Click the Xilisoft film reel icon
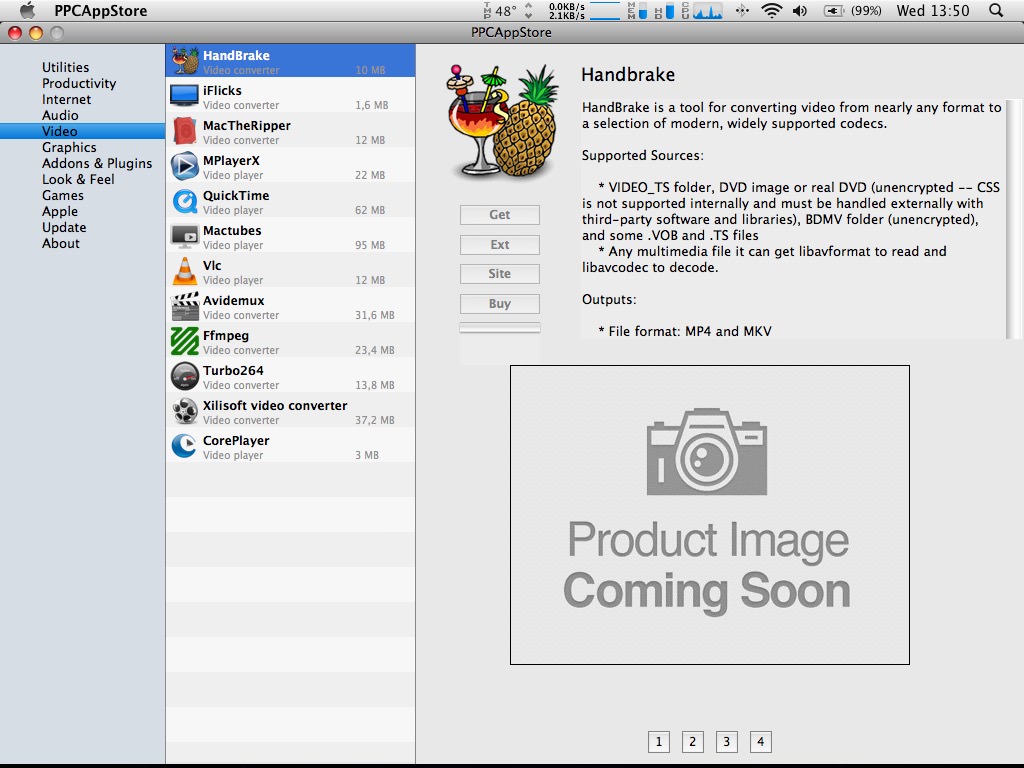 click(x=185, y=411)
